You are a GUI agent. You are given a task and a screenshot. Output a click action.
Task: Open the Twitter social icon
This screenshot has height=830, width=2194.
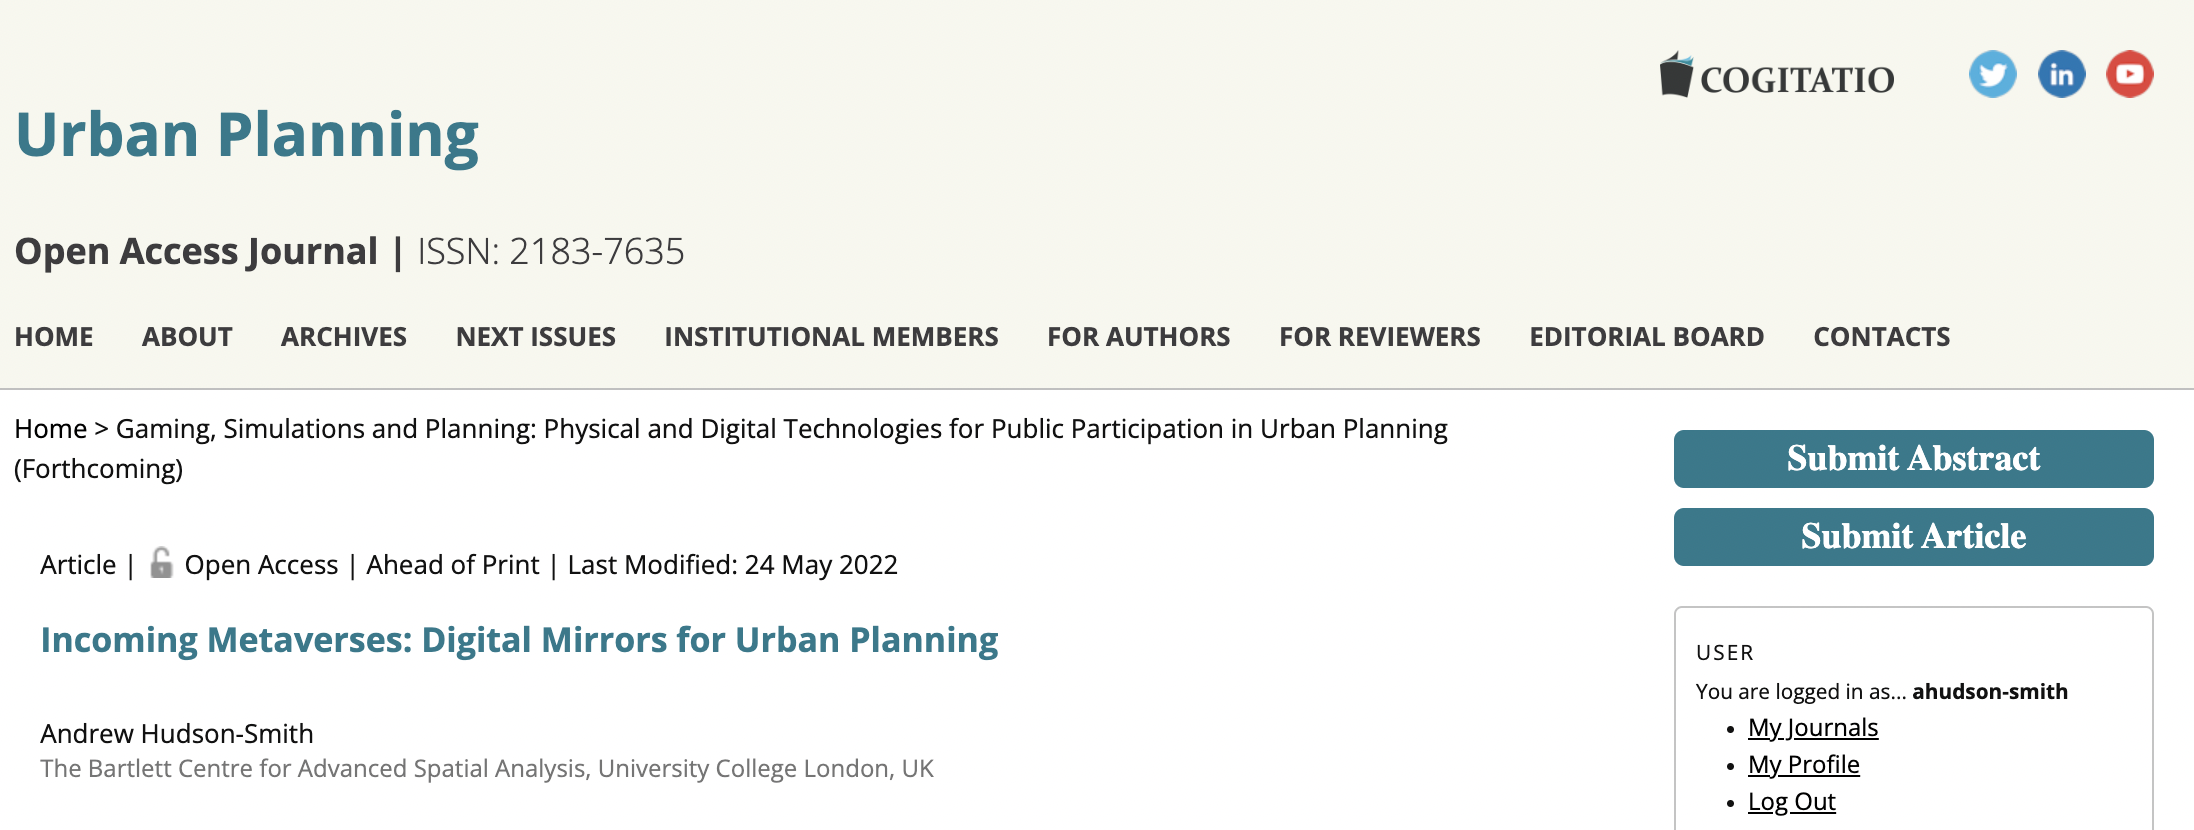tap(1992, 74)
